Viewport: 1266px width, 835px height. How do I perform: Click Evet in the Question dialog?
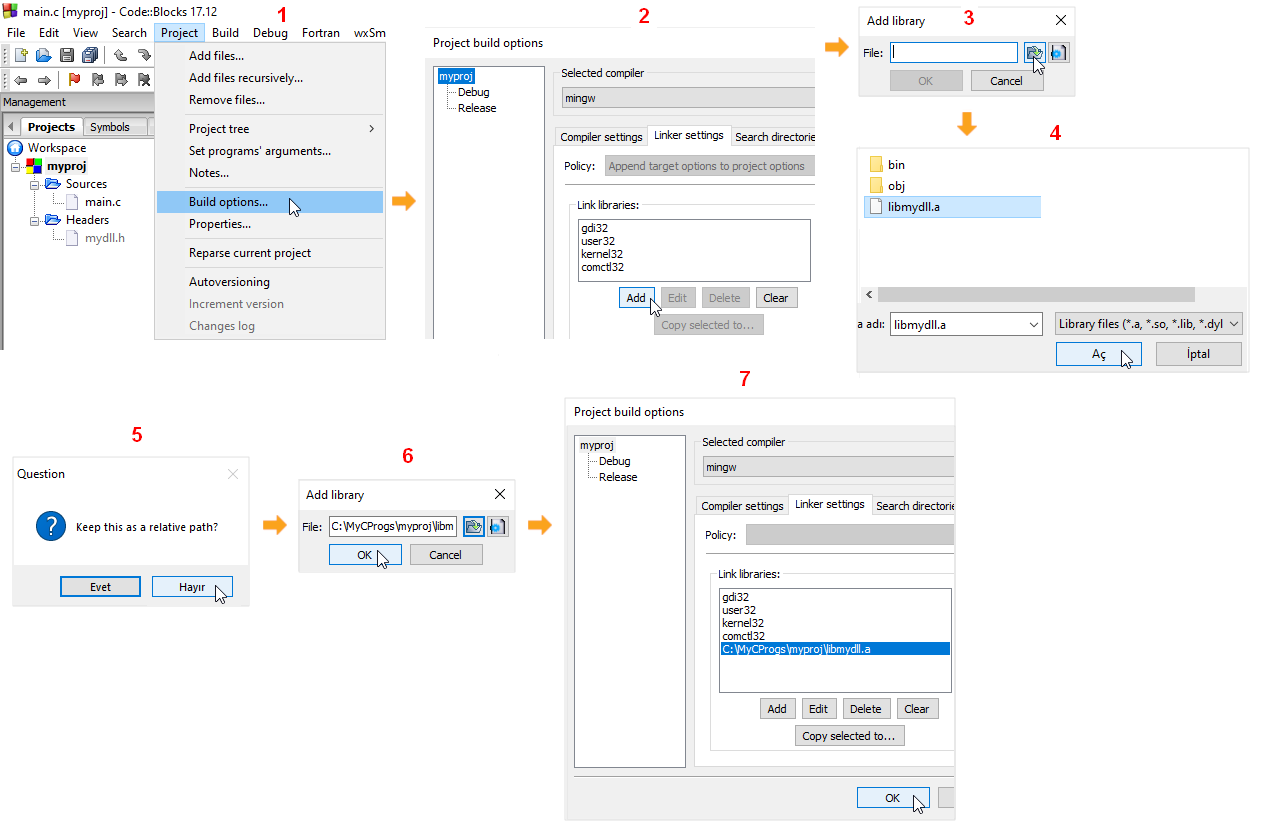(x=100, y=587)
